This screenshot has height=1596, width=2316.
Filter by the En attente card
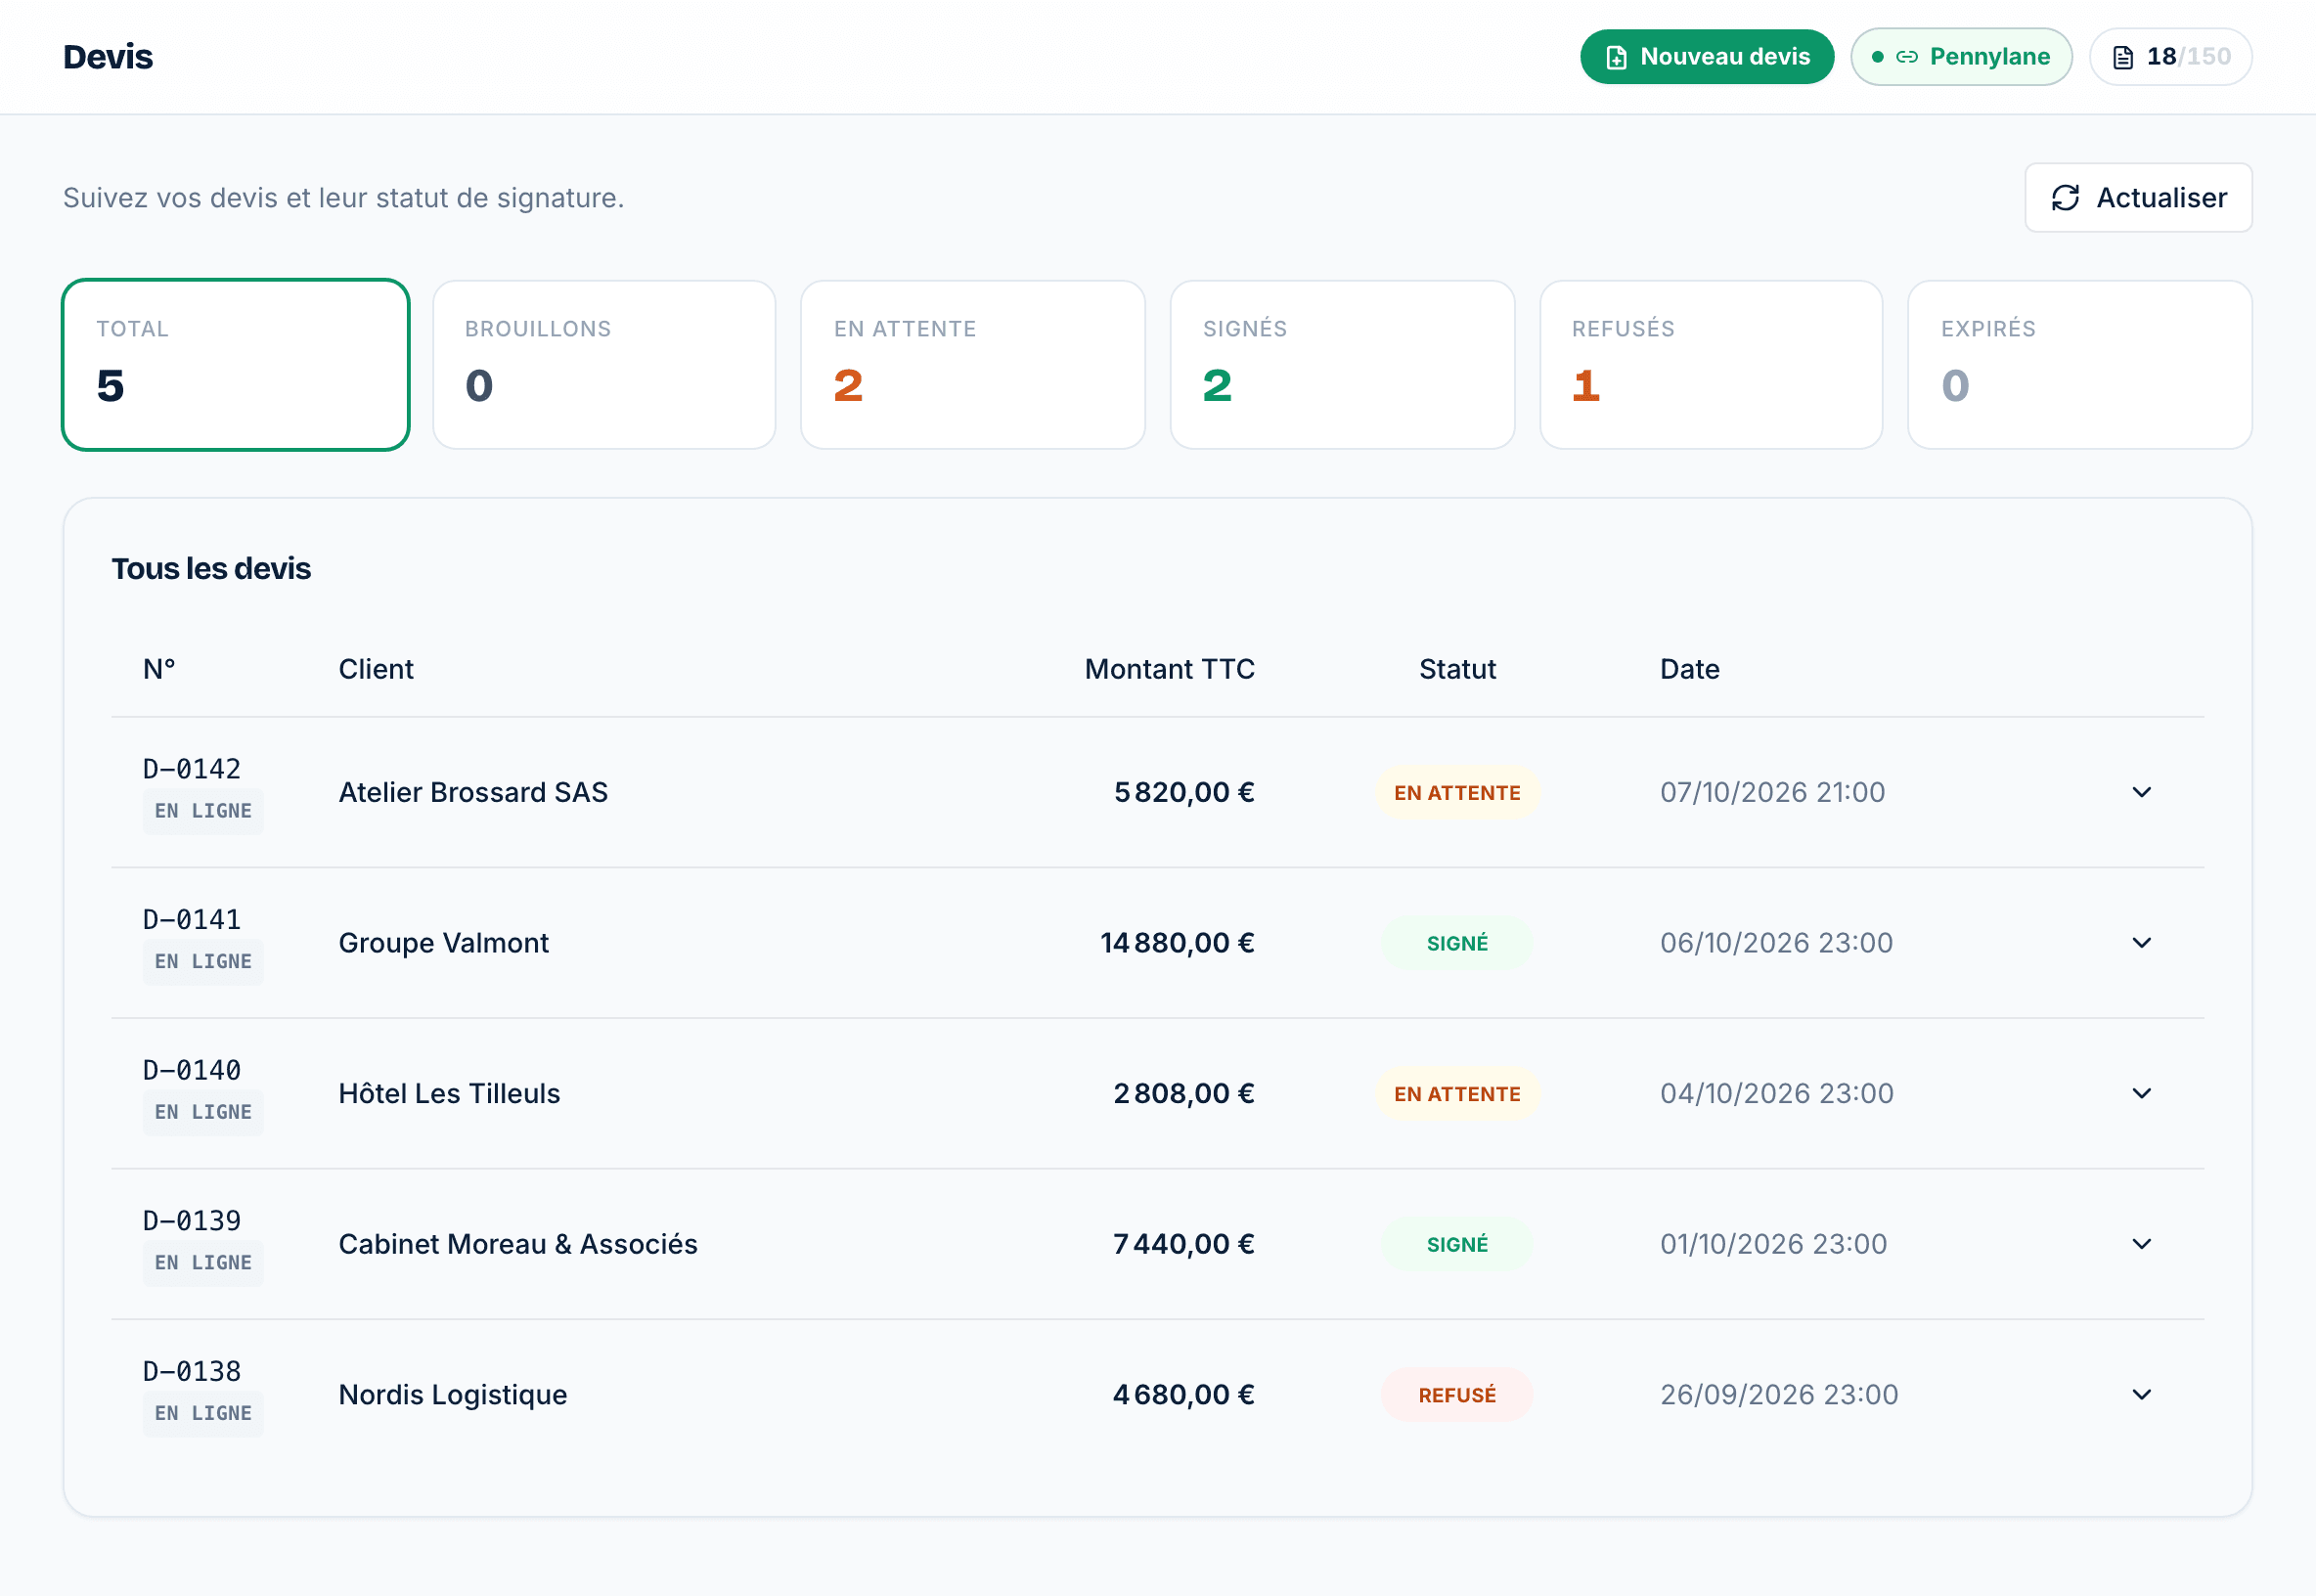973,365
